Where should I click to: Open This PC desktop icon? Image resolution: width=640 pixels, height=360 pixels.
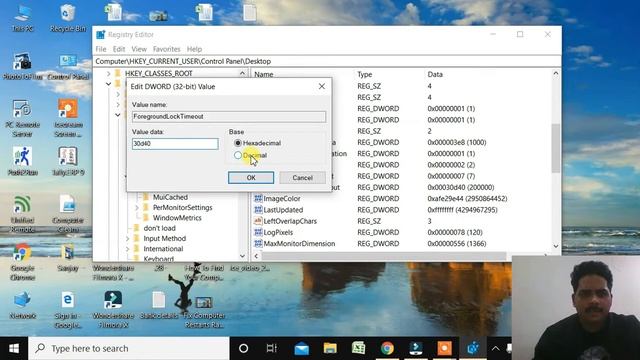23,18
